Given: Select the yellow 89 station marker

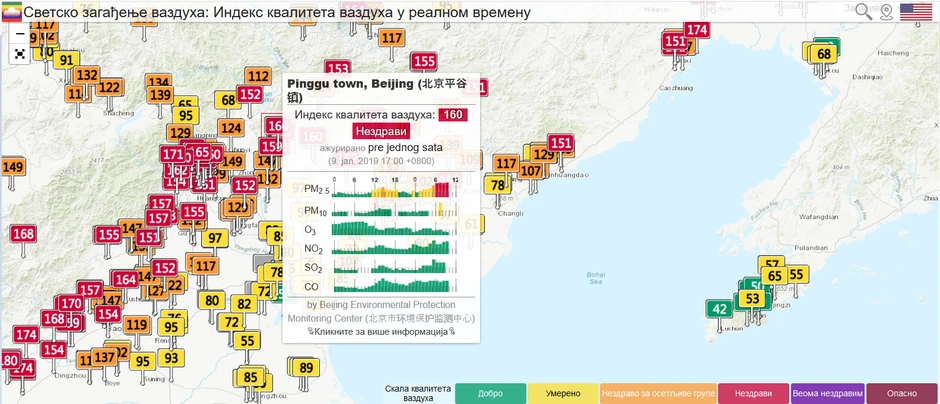Looking at the screenshot, I should (x=306, y=367).
